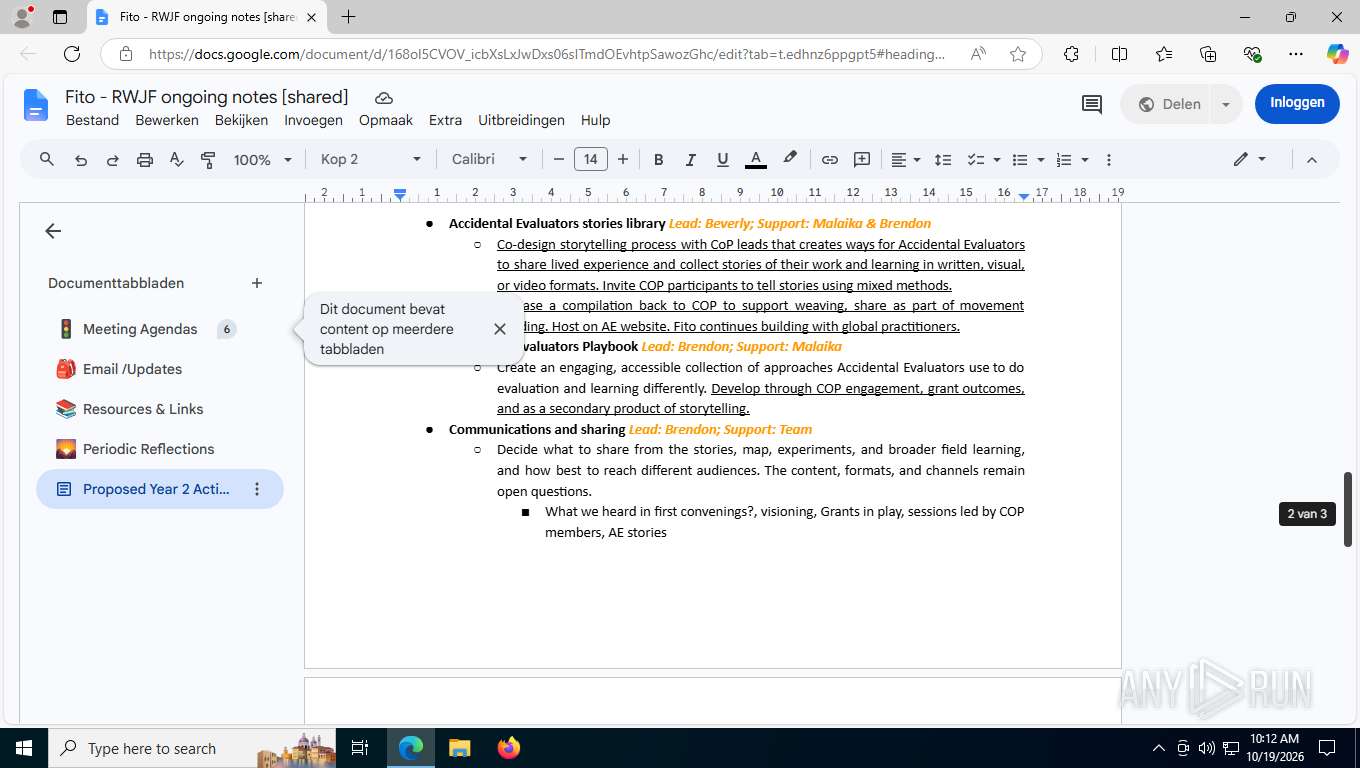Toggle underline formatting
The height and width of the screenshot is (768, 1360).
pyautogui.click(x=723, y=160)
